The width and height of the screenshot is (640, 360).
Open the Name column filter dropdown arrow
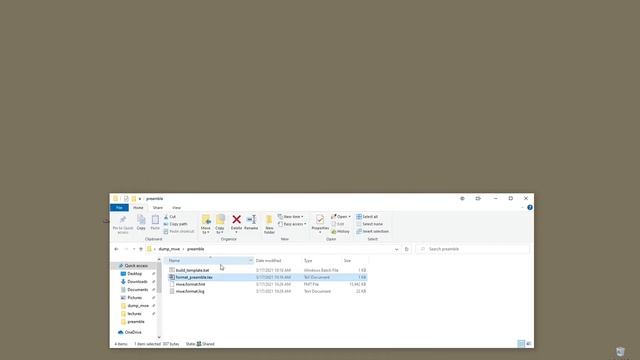click(251, 260)
